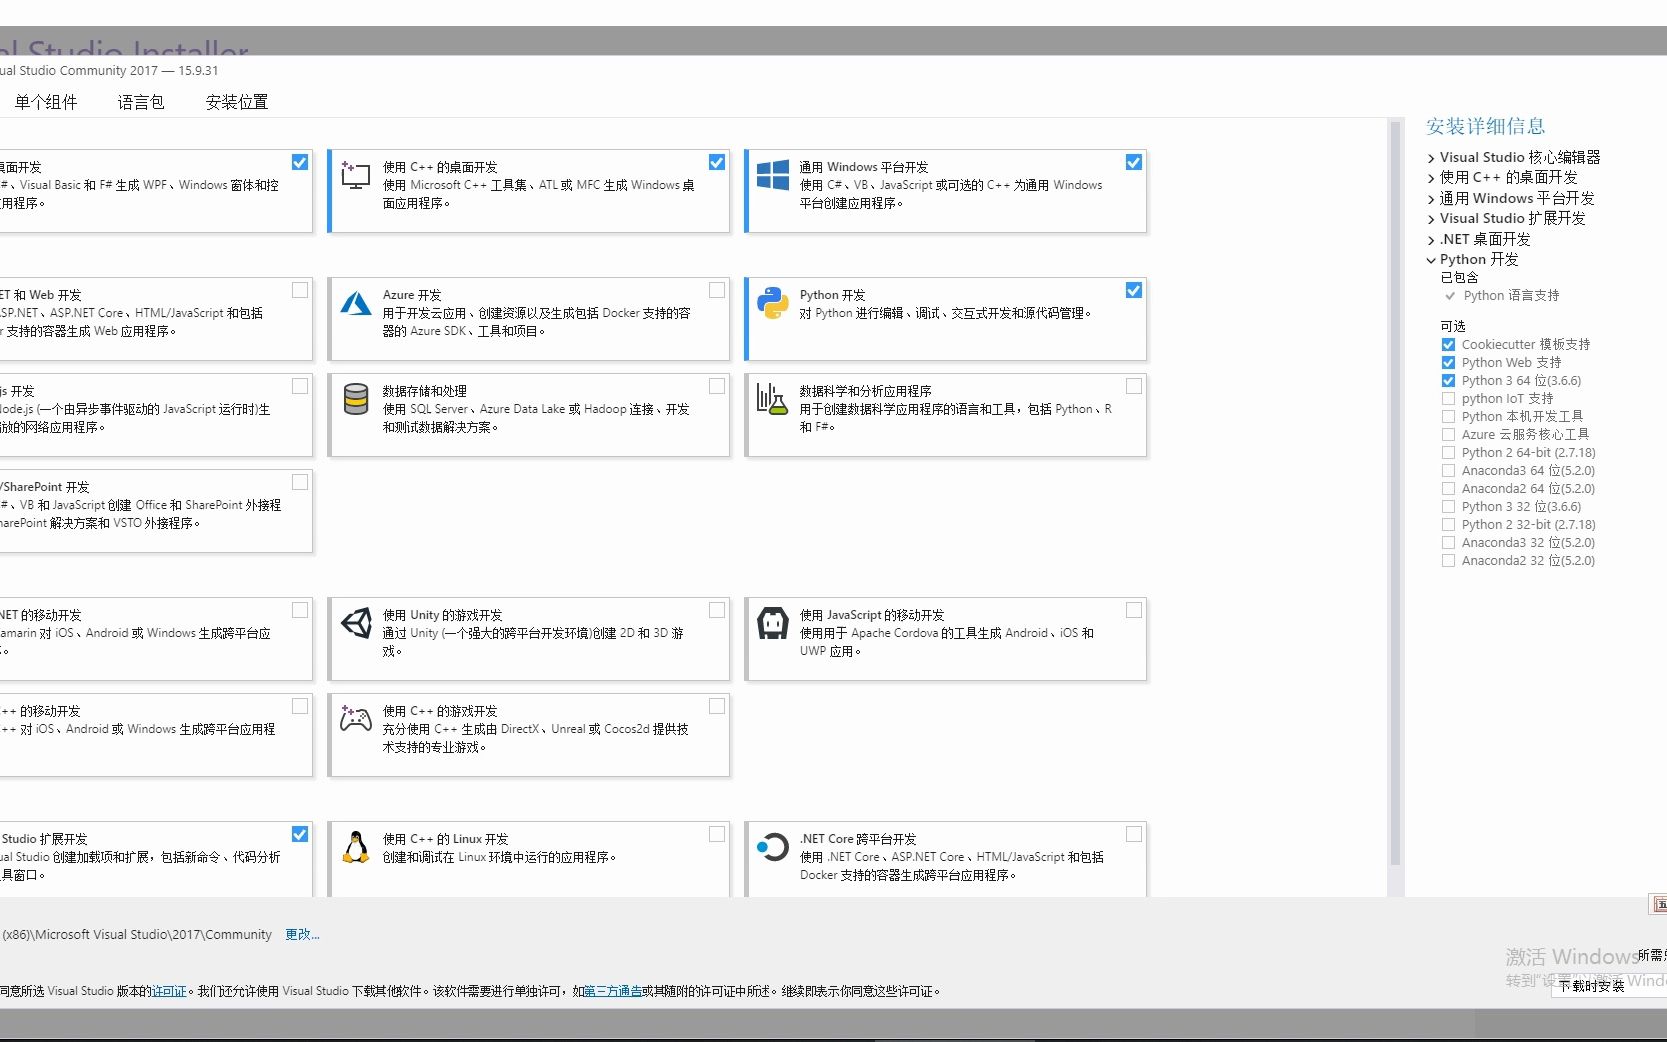Click the JavaScript mobile Cordova icon

[773, 623]
